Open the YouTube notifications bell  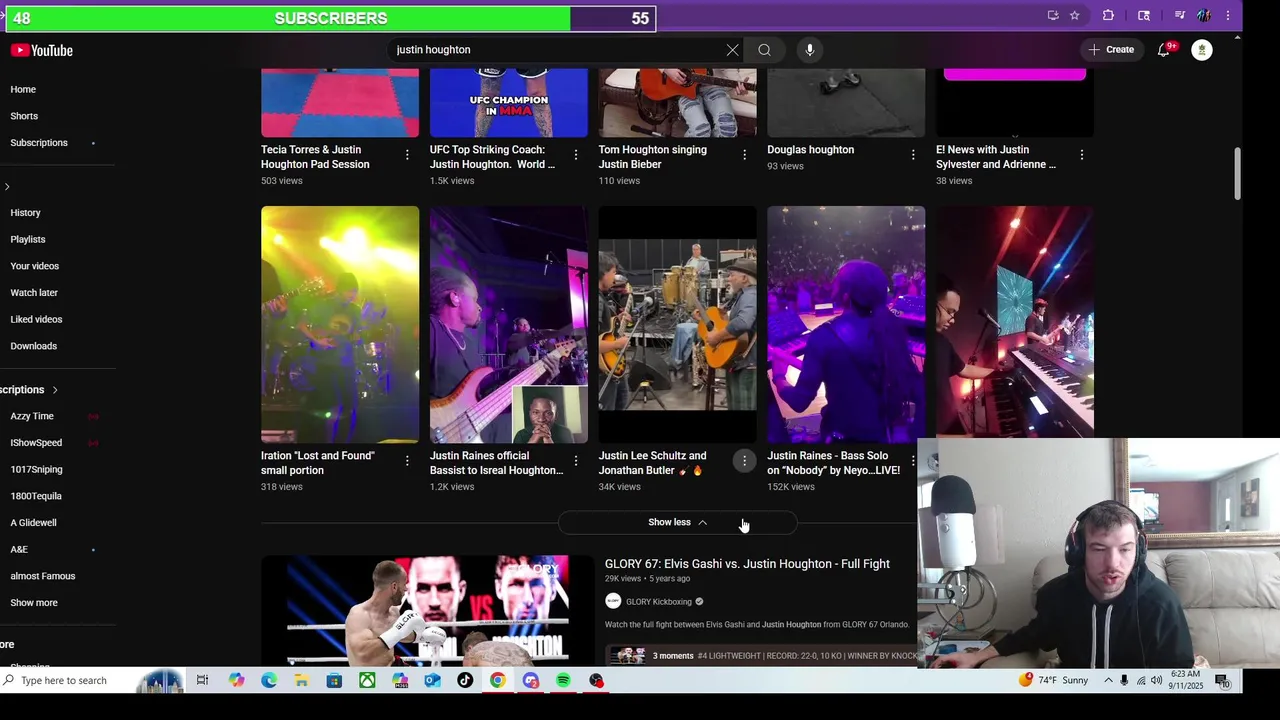click(1164, 50)
